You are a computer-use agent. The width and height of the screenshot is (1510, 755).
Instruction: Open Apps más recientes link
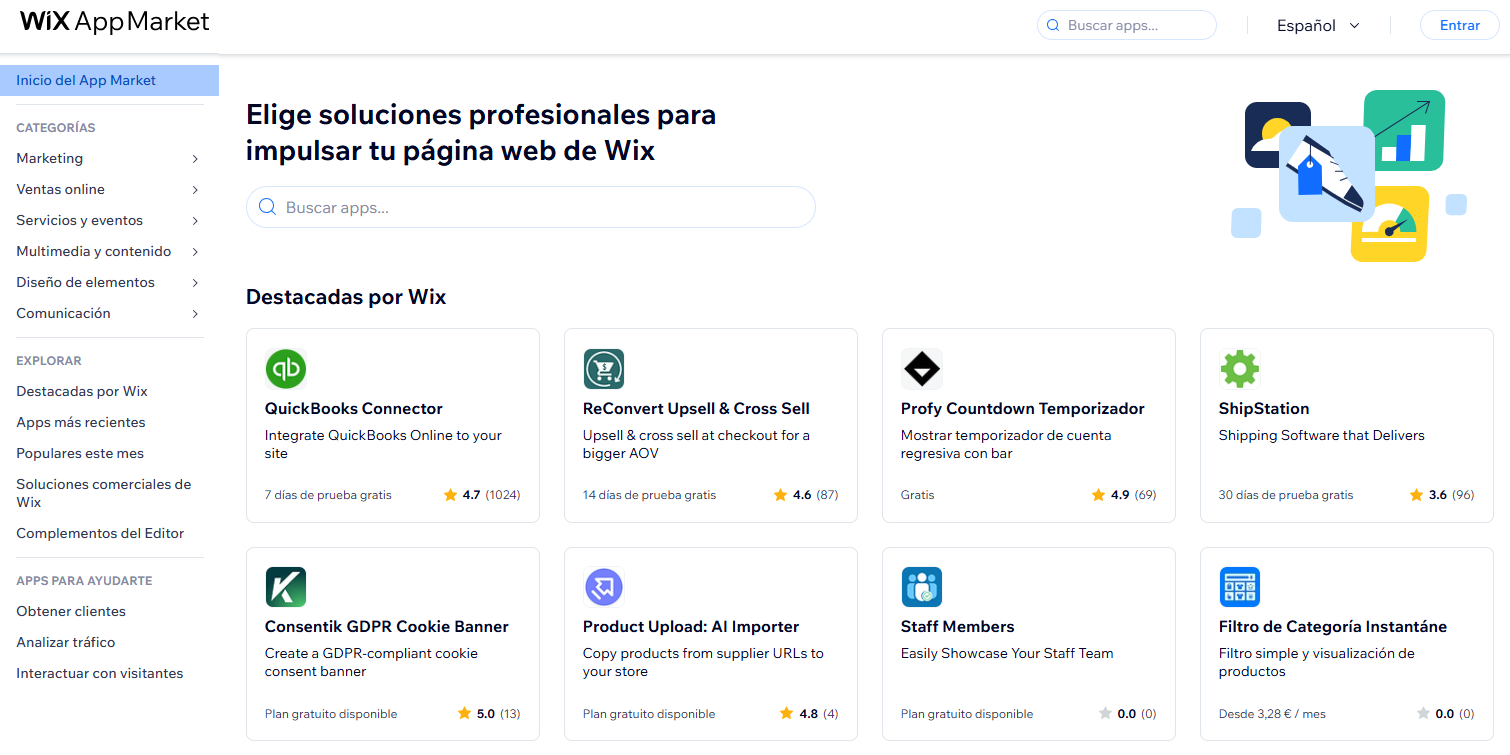pyautogui.click(x=81, y=422)
